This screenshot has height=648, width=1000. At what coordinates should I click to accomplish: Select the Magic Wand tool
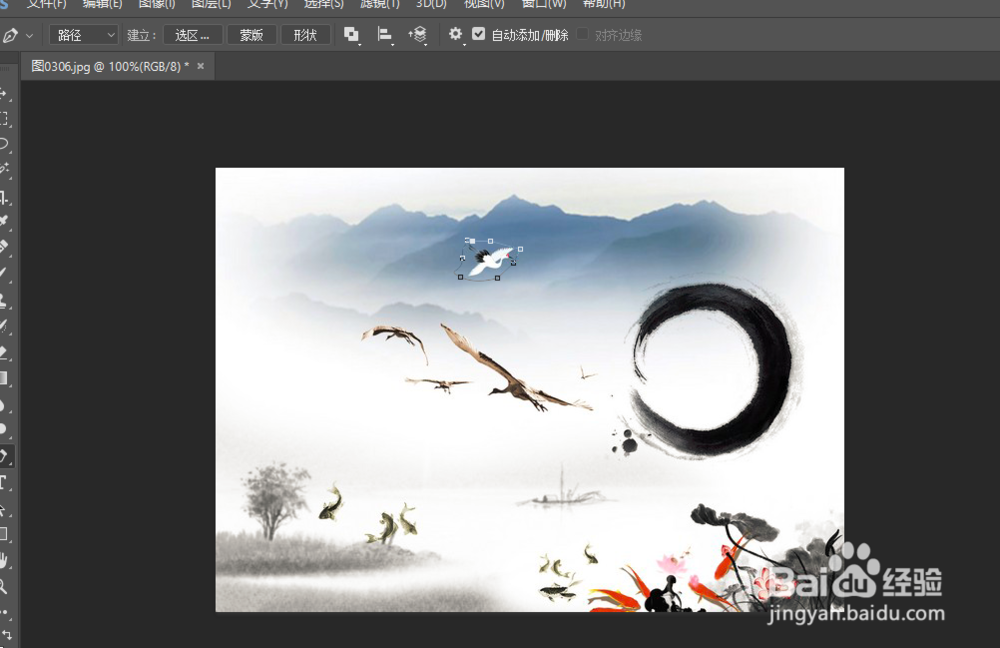coord(3,169)
